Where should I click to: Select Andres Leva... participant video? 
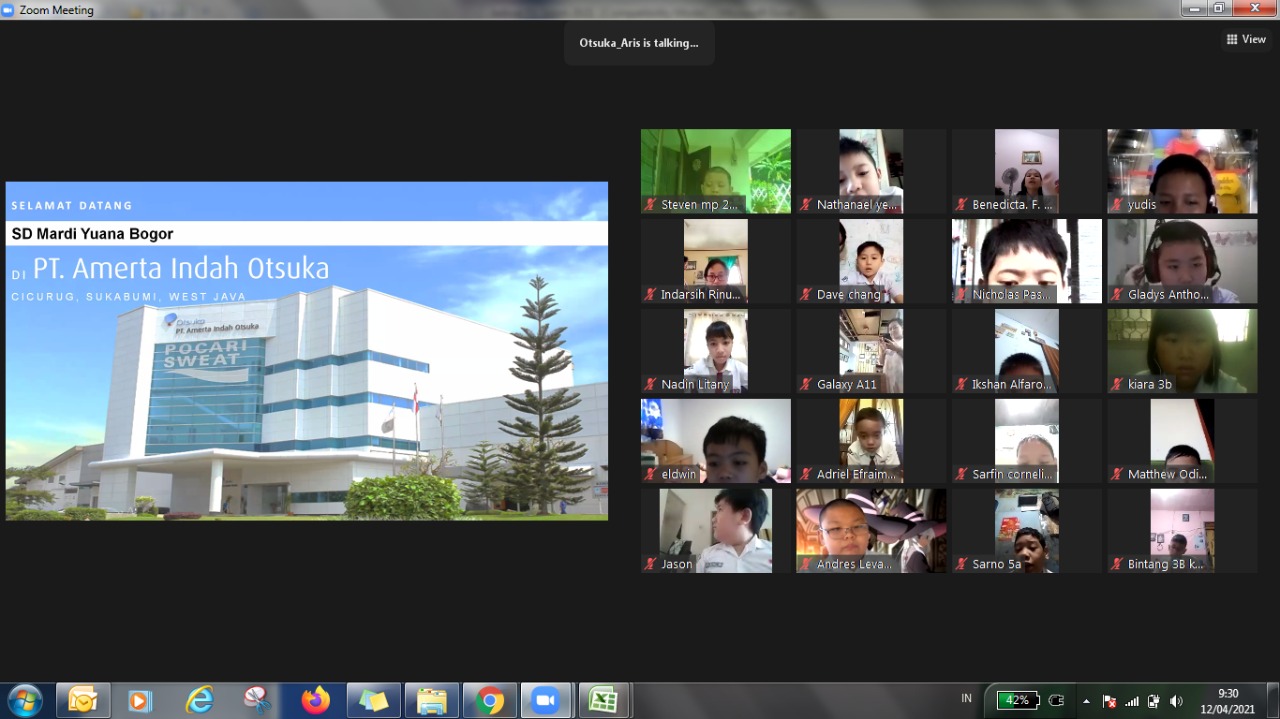click(871, 531)
